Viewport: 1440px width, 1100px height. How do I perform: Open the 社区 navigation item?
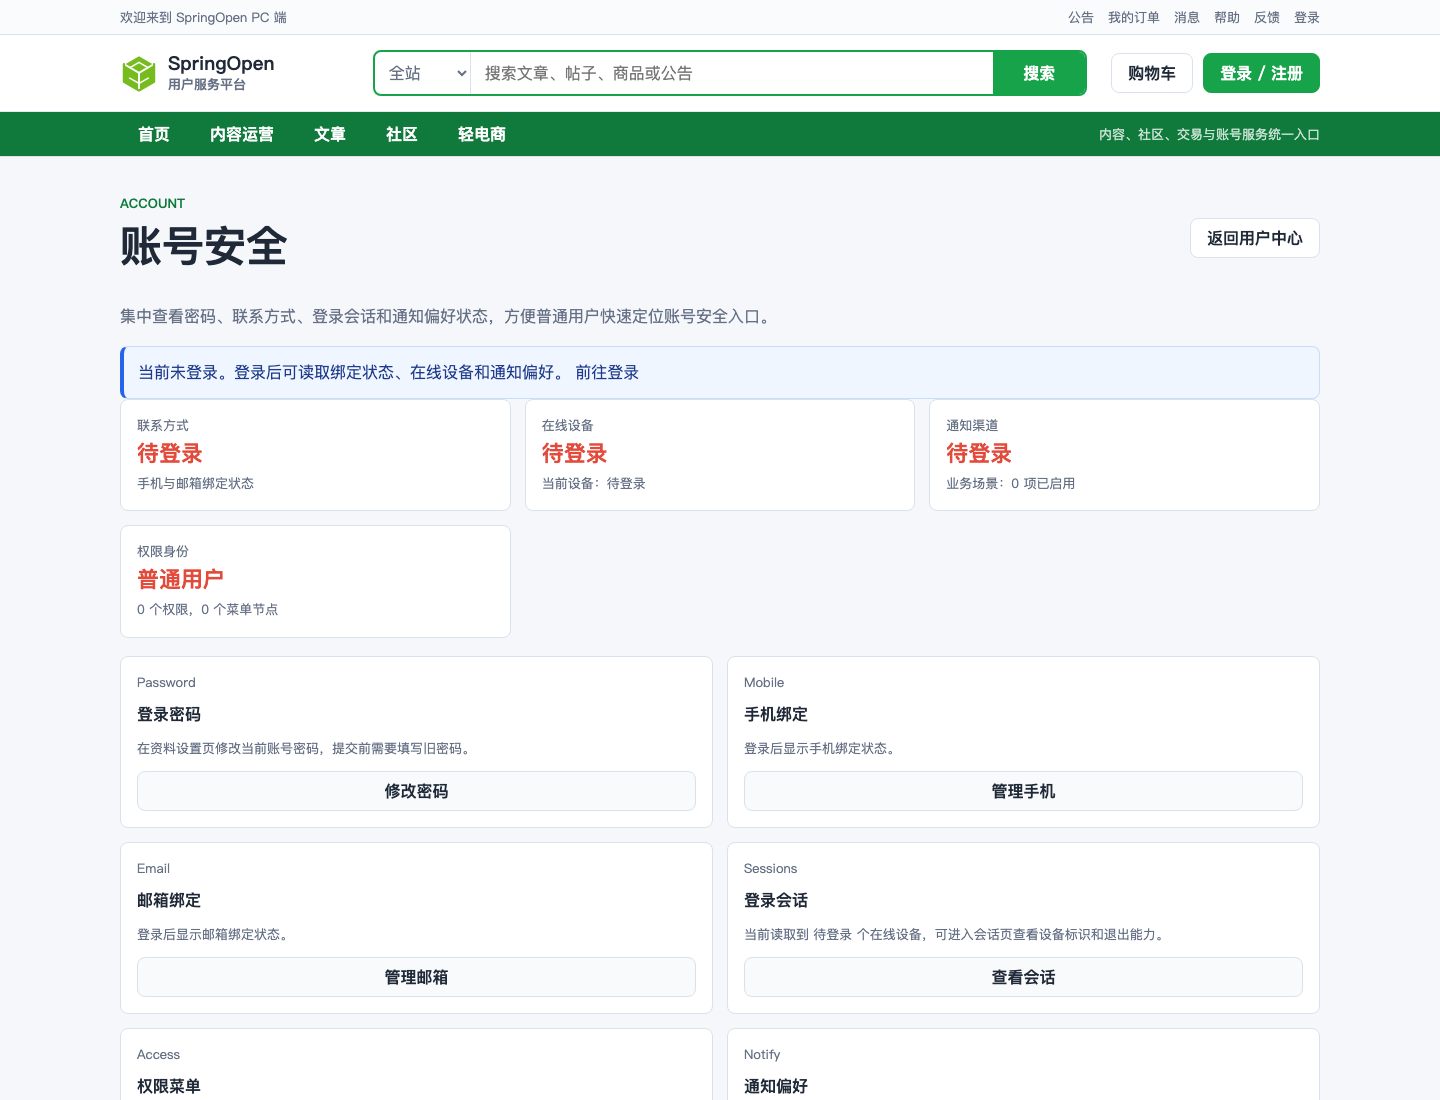tap(402, 134)
